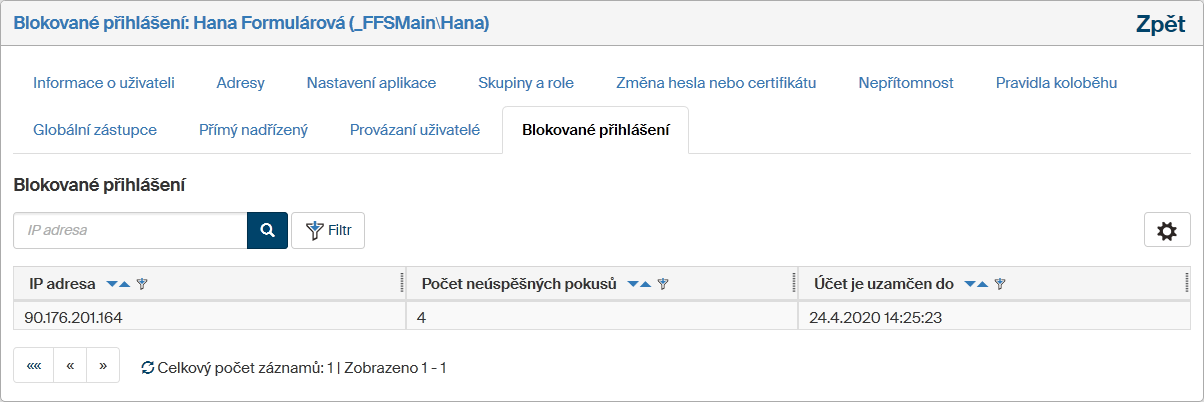Switch to the Skupiny a role tab
The height and width of the screenshot is (402, 1204).
526,83
